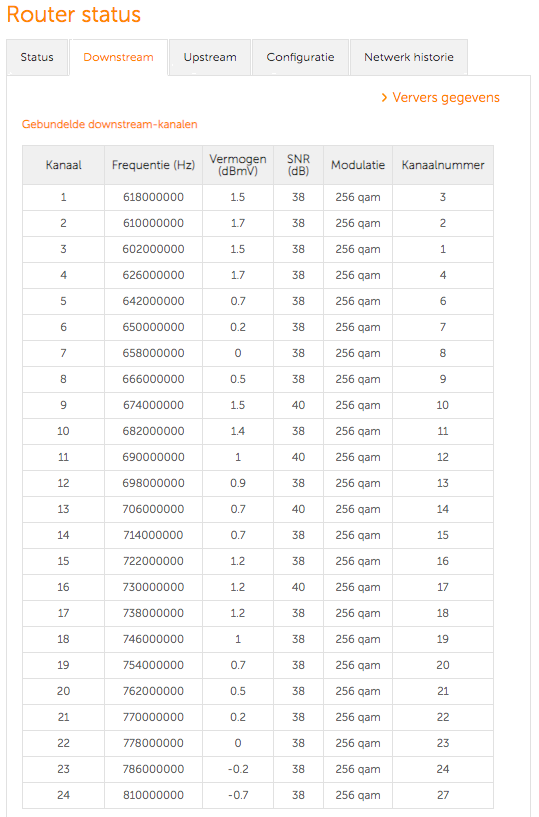This screenshot has height=817, width=539.
Task: Click the Modulatie column header
Action: pyautogui.click(x=358, y=165)
